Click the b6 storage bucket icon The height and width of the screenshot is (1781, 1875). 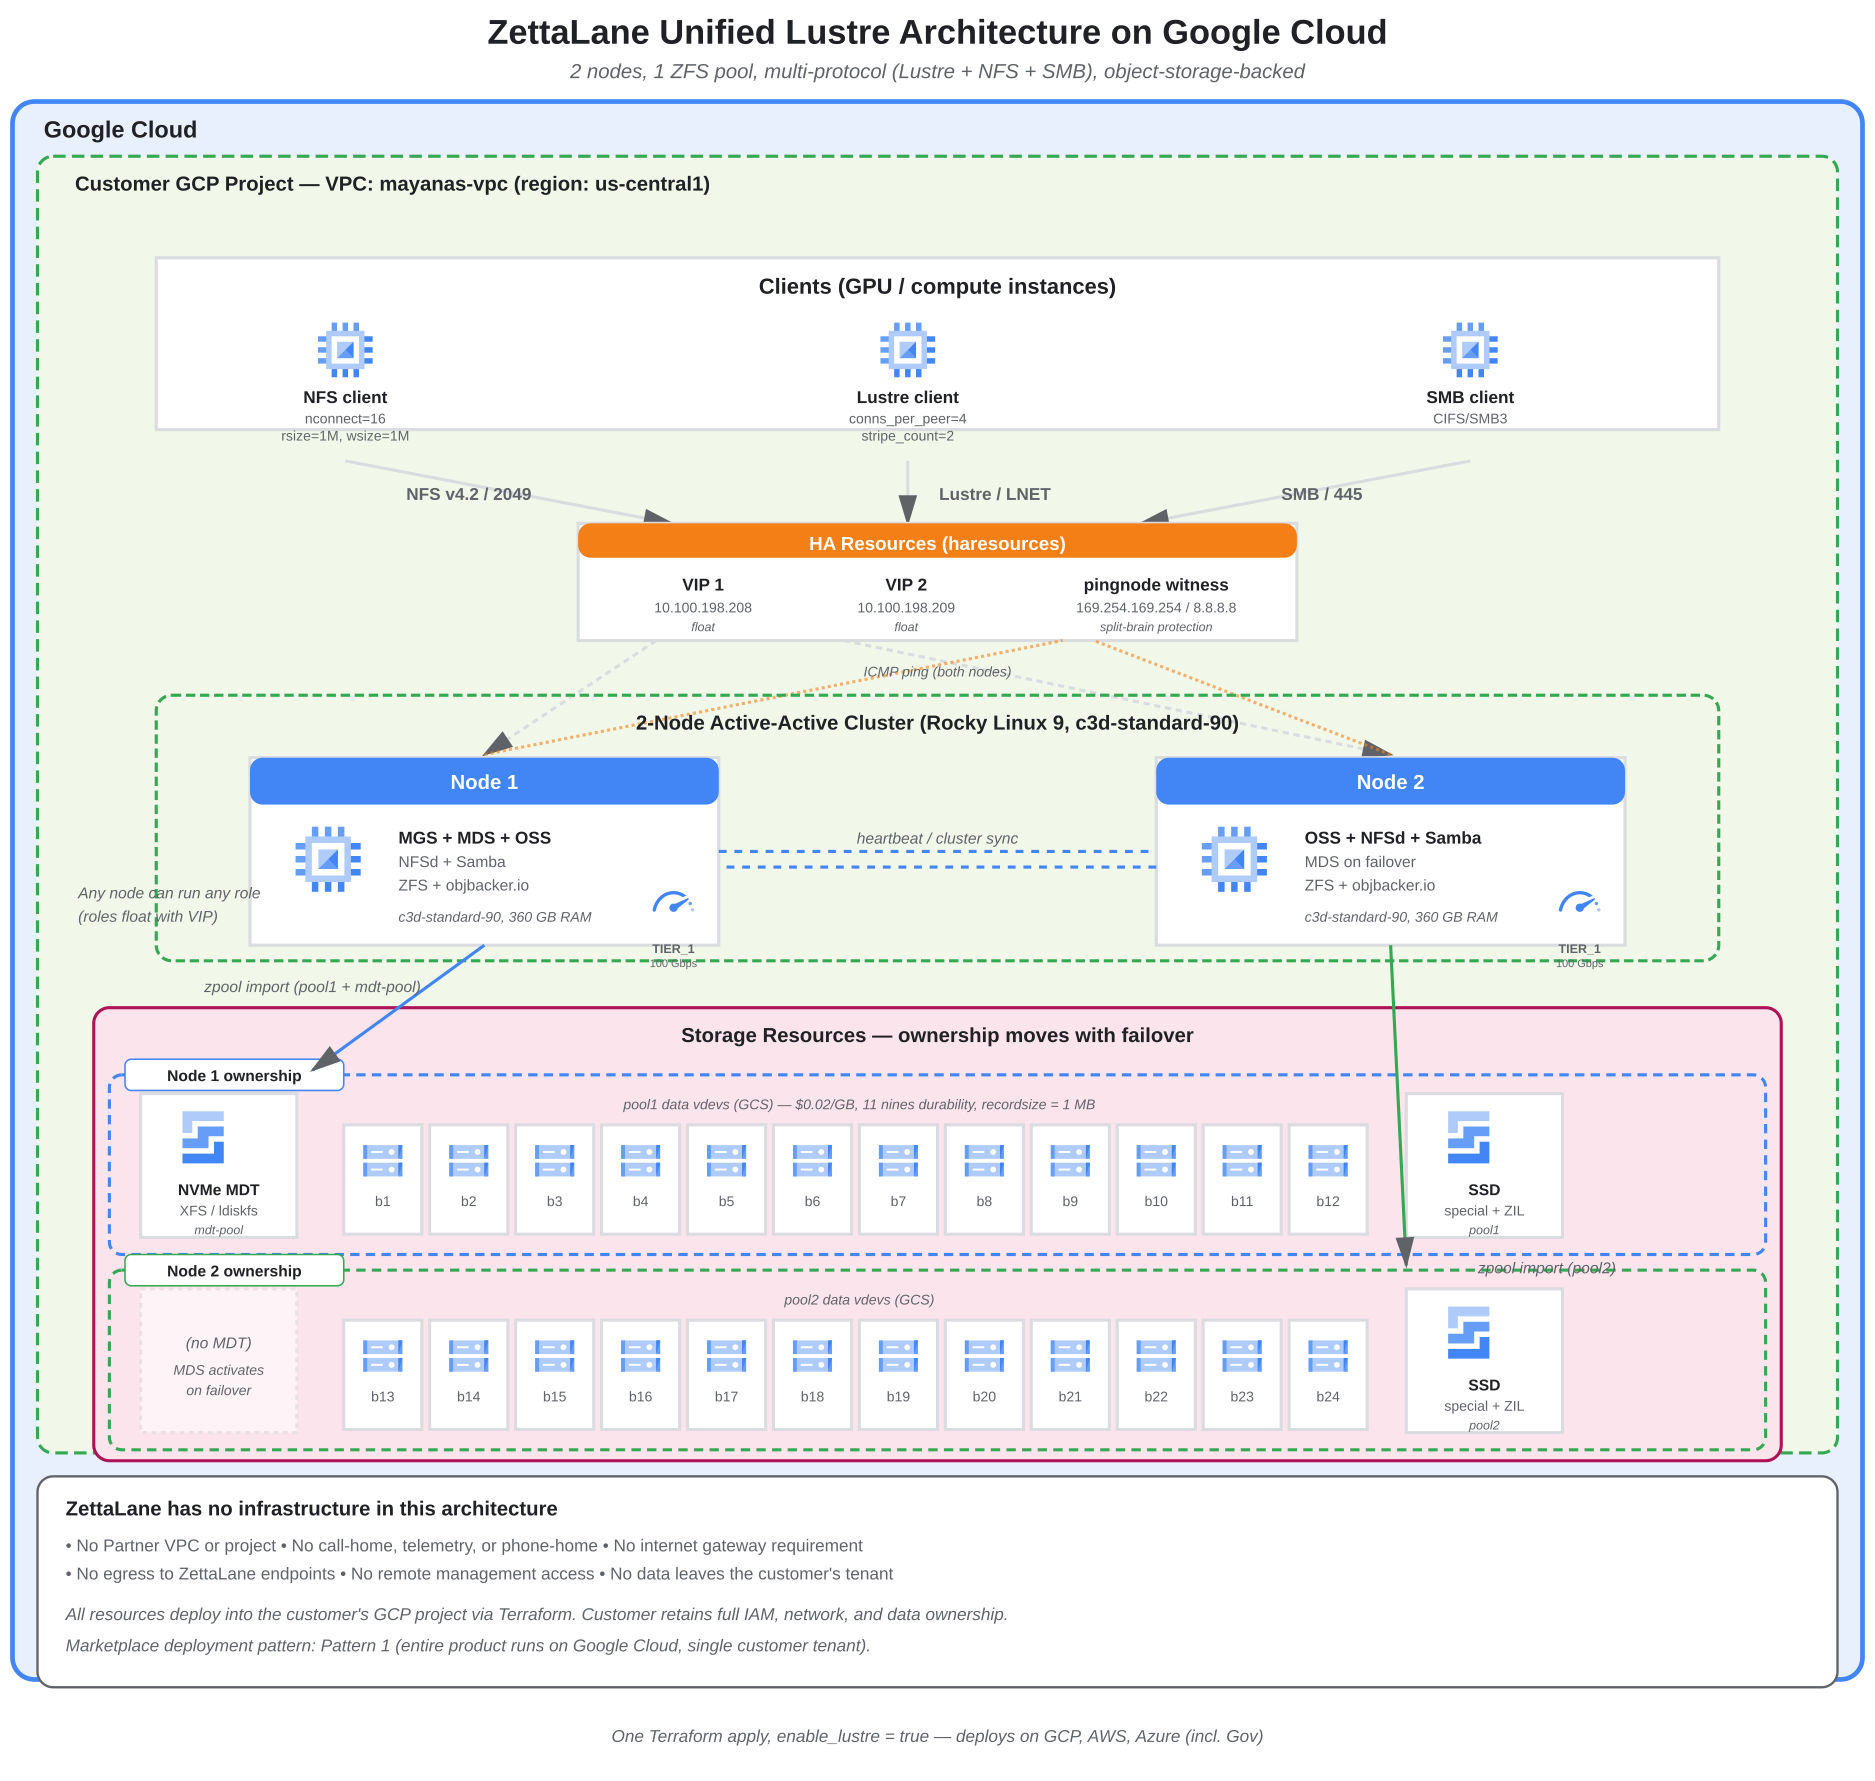pos(812,1160)
